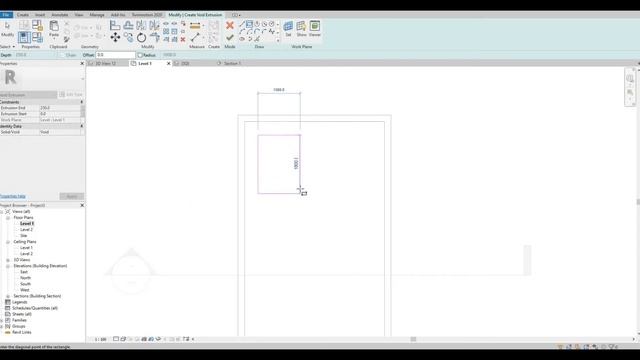Open the Insert ribbon tab

[40, 15]
